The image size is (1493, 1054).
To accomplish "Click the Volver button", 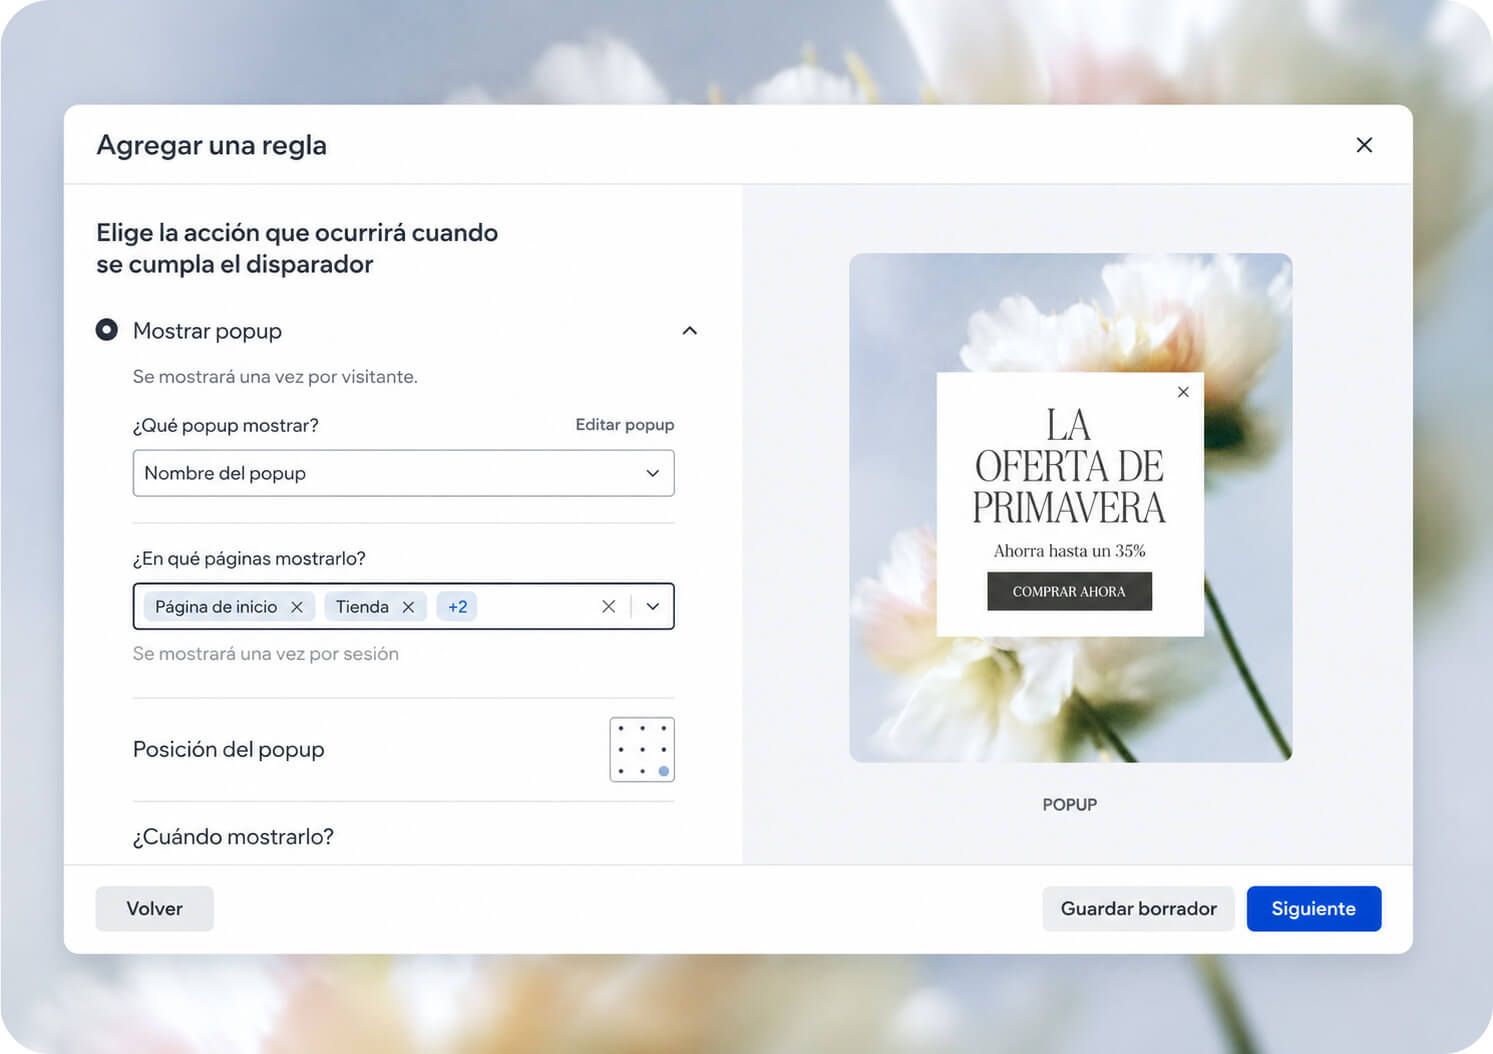I will (x=154, y=908).
